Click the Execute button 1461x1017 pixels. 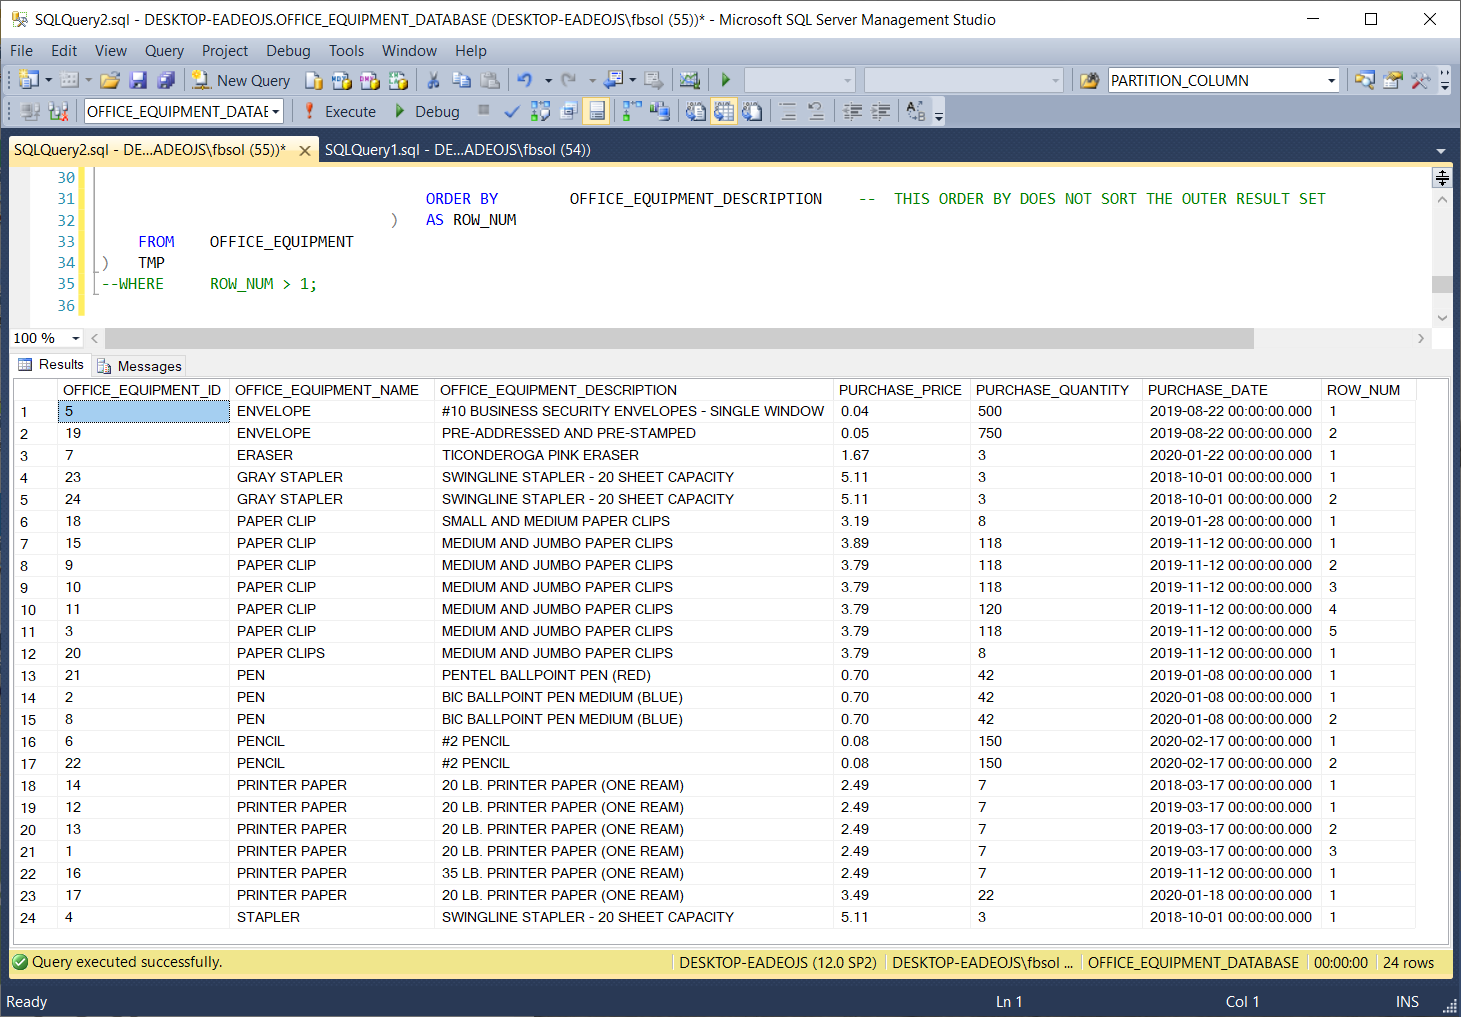tap(340, 112)
